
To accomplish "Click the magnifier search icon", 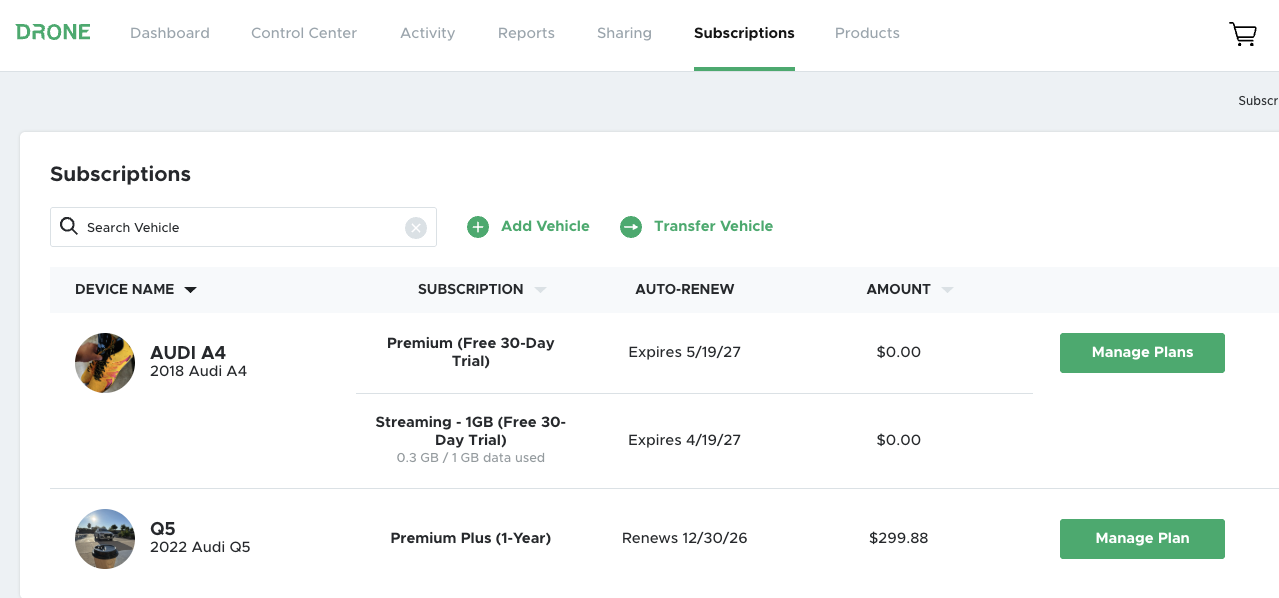I will [x=69, y=226].
